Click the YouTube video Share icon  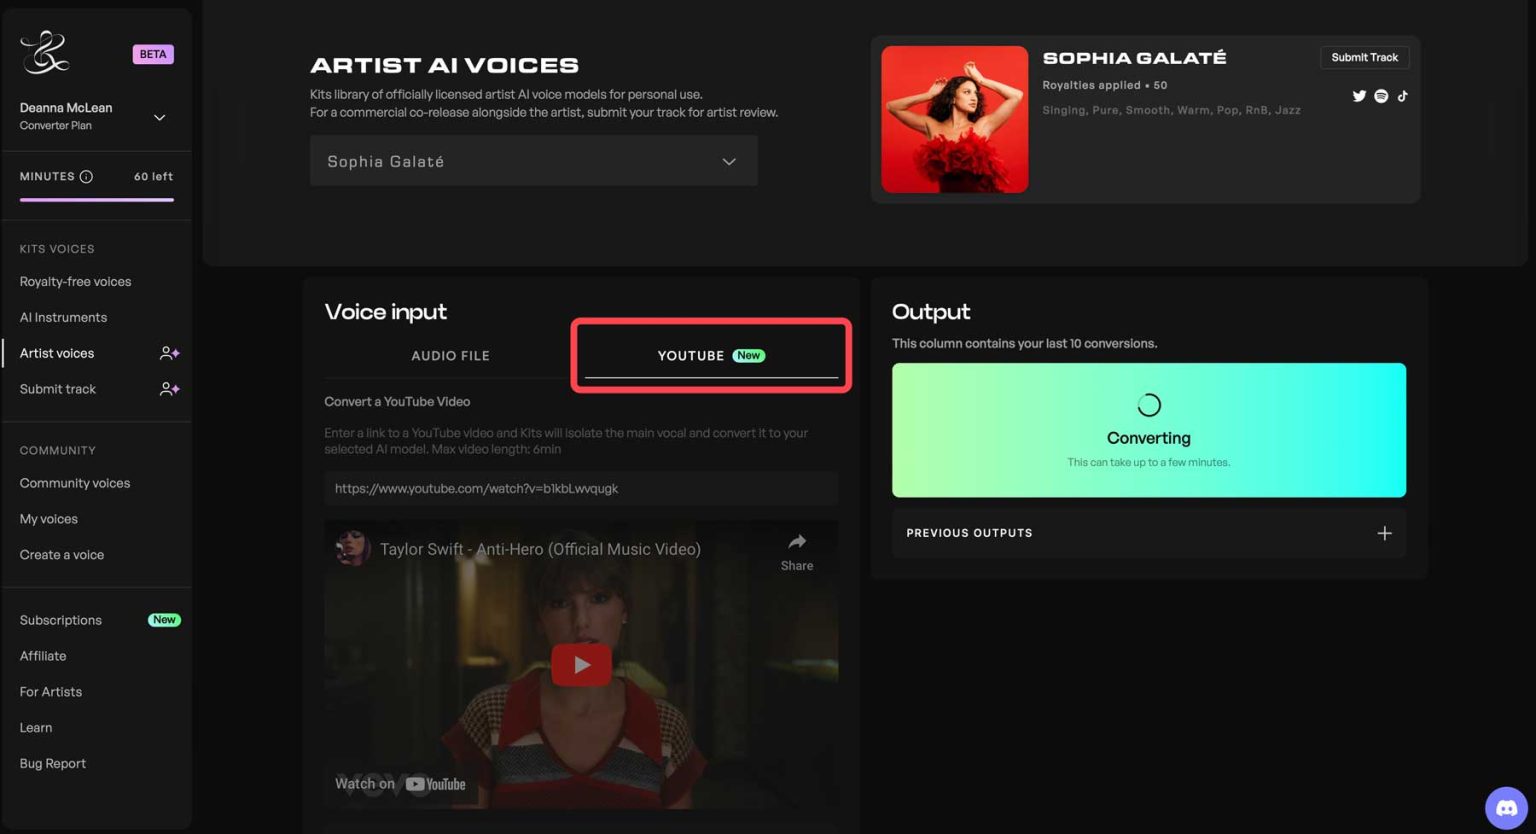796,551
